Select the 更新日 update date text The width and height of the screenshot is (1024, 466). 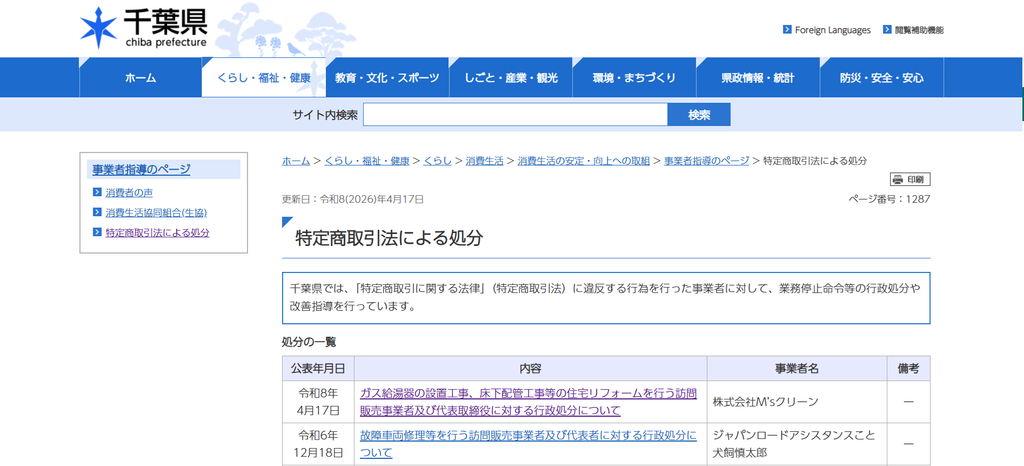[353, 199]
